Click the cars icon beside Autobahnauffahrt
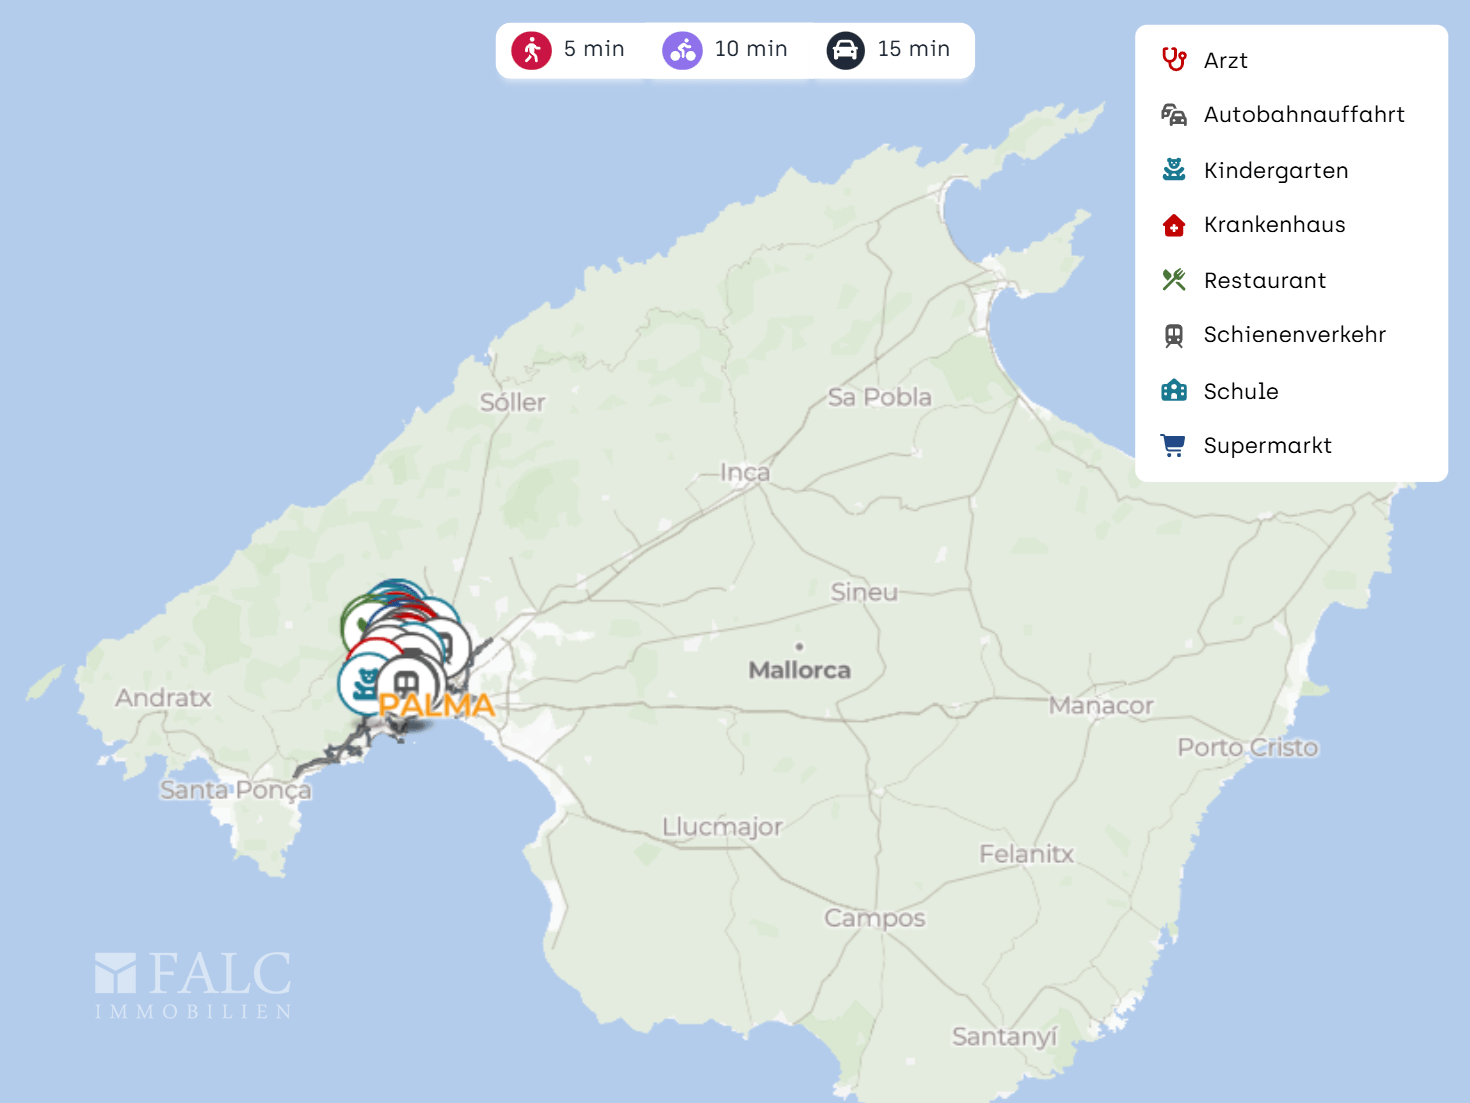This screenshot has width=1470, height=1103. coord(1174,115)
